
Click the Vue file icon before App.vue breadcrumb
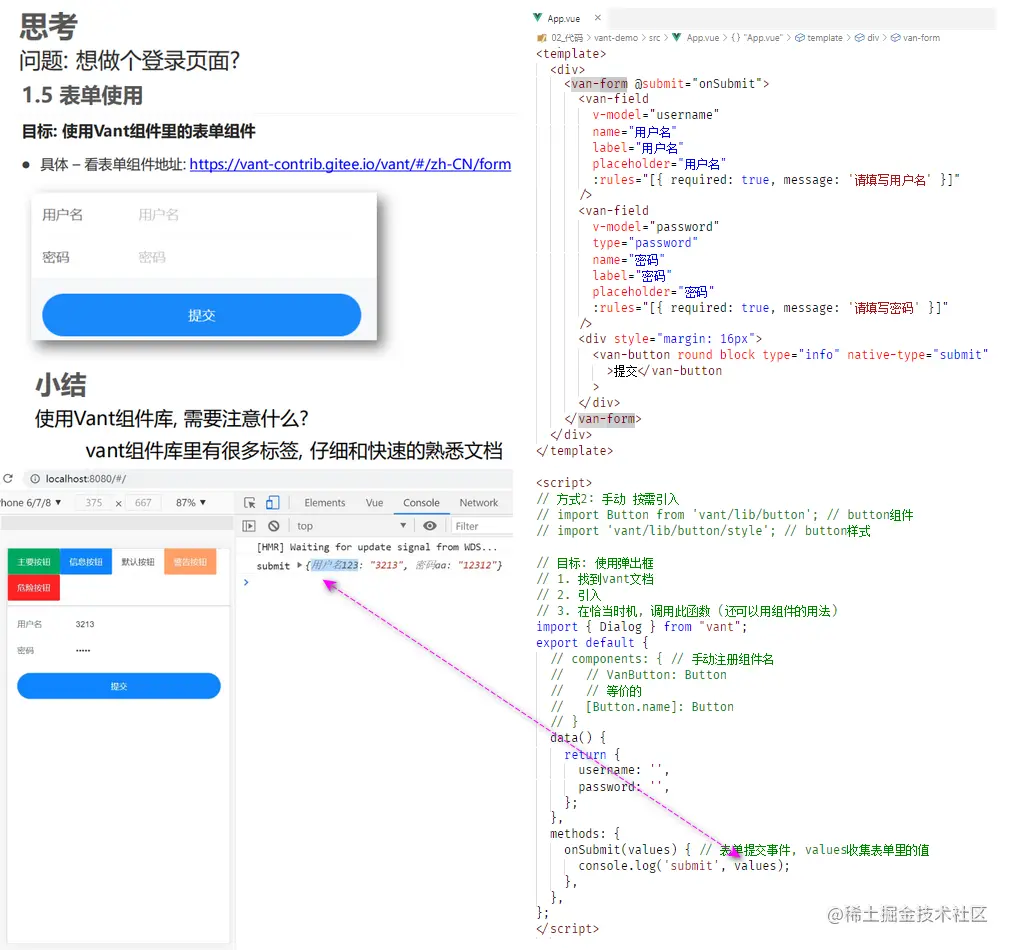click(x=676, y=37)
